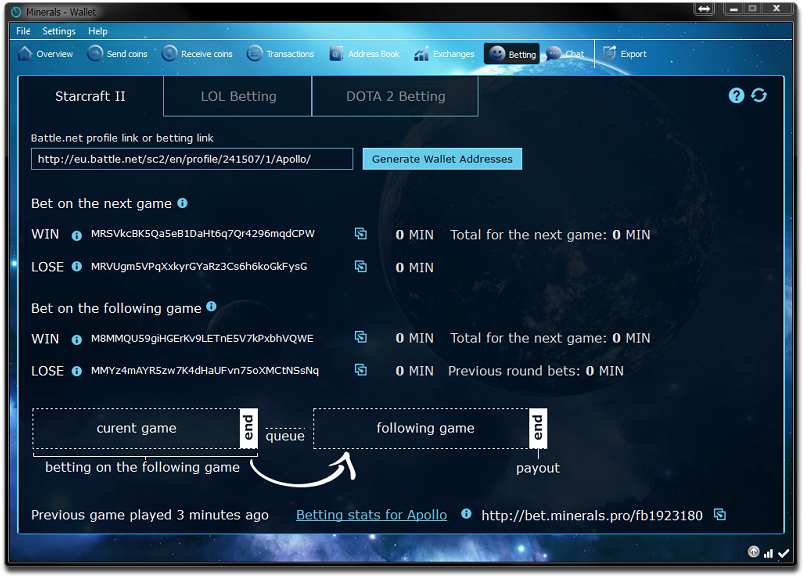Open the Settings menu
The image size is (803, 577).
pos(59,31)
